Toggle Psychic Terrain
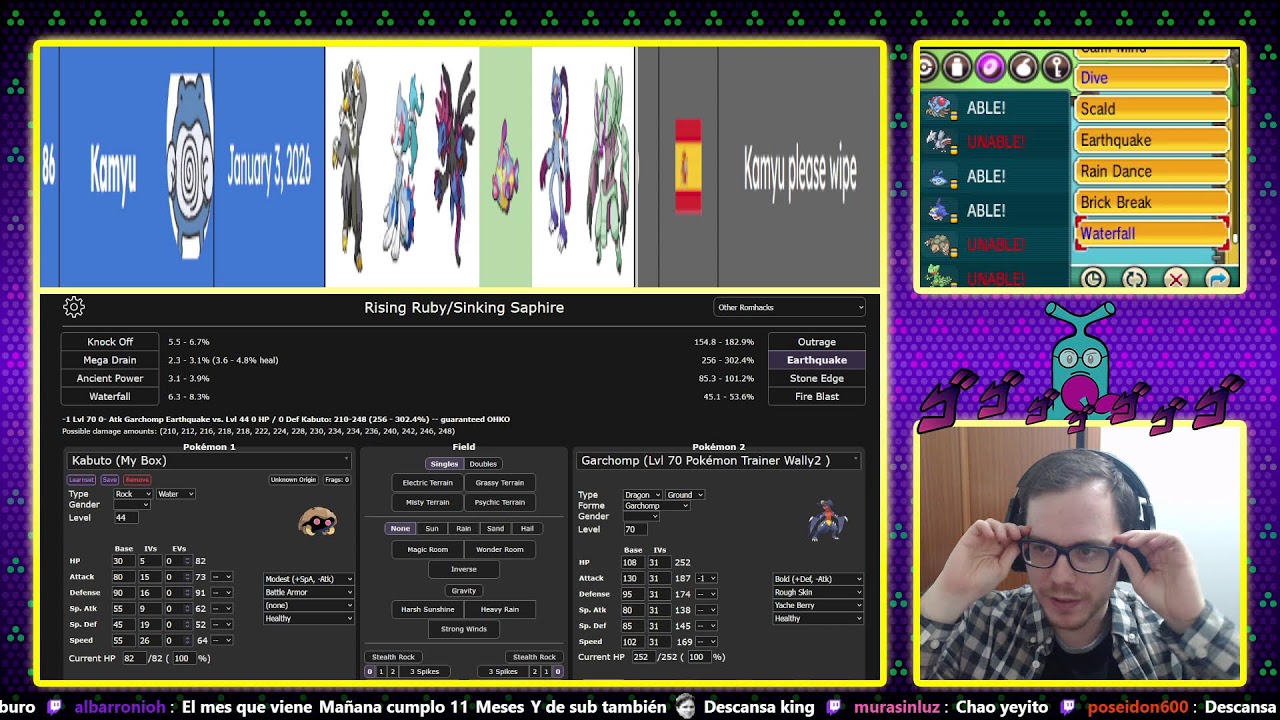The image size is (1280, 720). click(x=499, y=502)
